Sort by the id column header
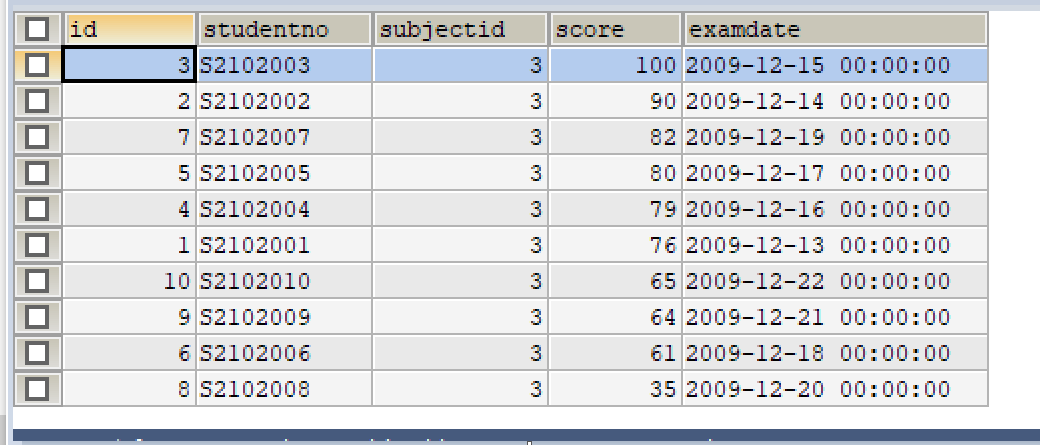The width and height of the screenshot is (1040, 445). tap(129, 29)
